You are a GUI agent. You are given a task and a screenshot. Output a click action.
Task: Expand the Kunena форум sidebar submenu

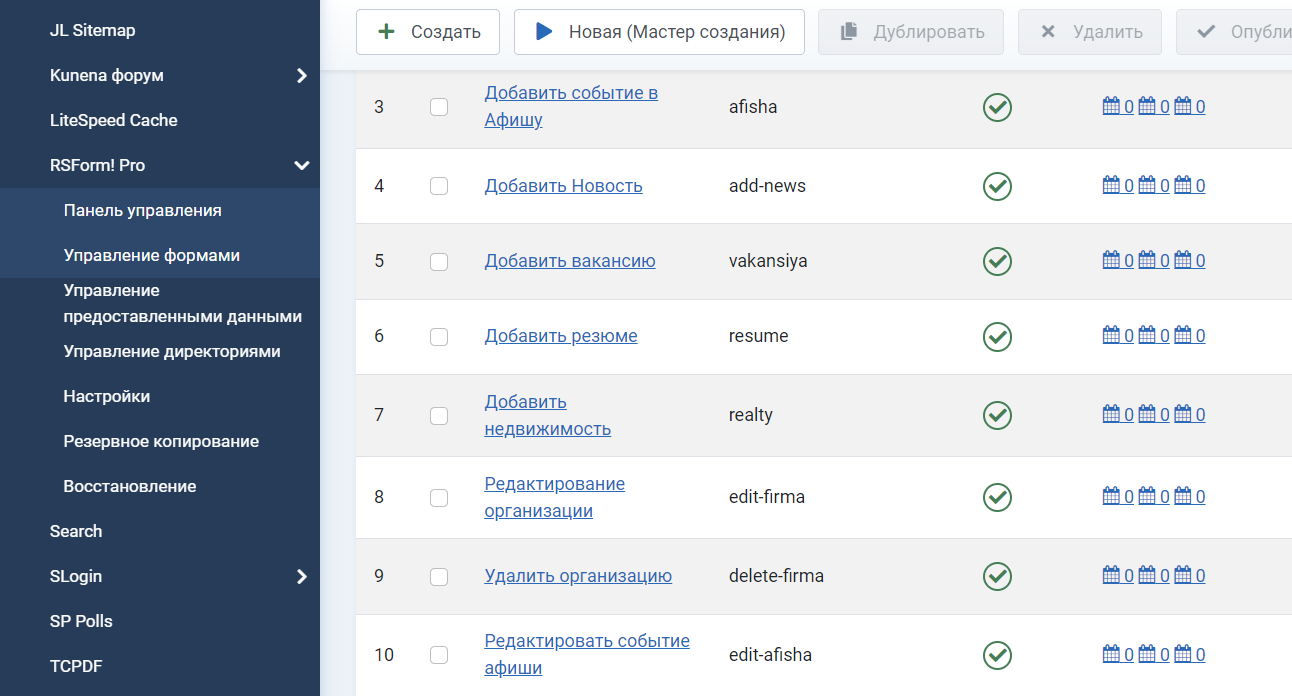pyautogui.click(x=302, y=76)
